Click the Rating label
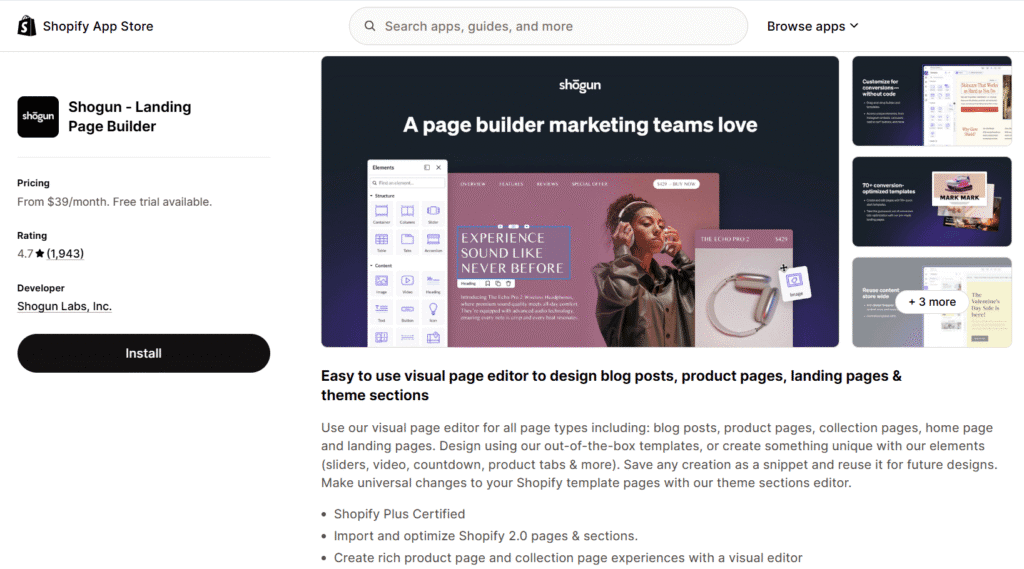This screenshot has height=569, width=1024. (32, 235)
